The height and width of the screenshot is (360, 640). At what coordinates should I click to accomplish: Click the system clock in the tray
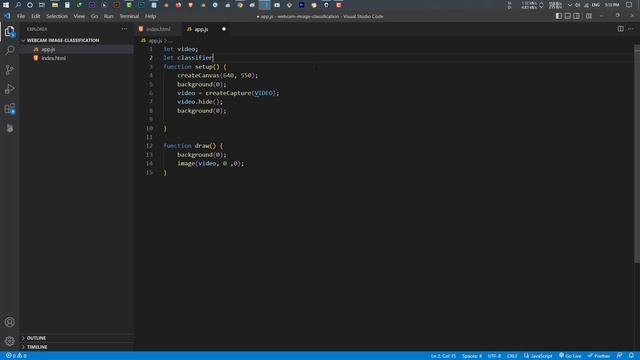point(612,5)
